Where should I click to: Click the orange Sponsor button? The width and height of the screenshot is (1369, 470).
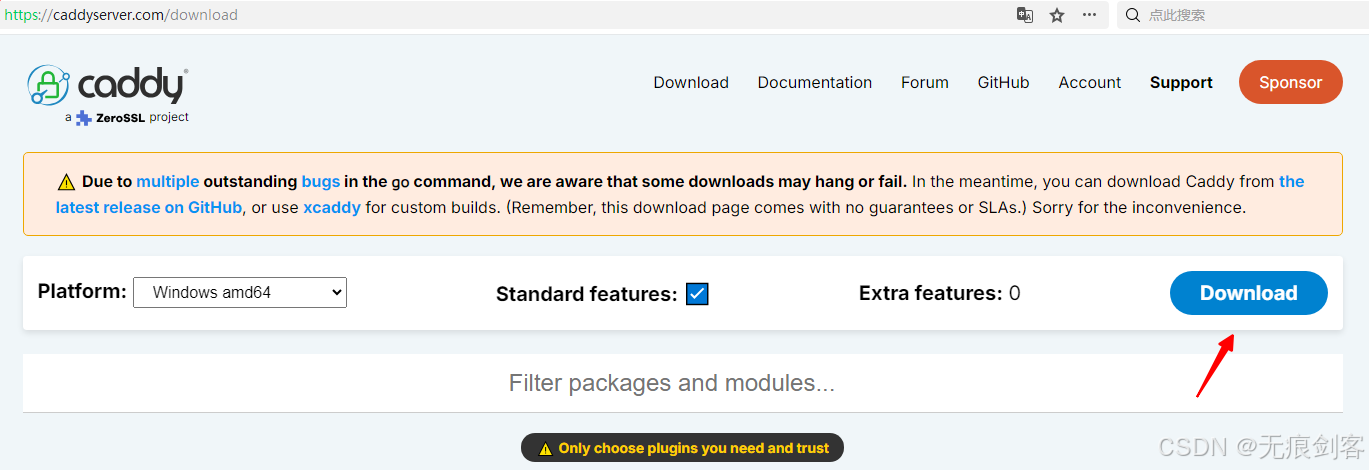tap(1290, 83)
